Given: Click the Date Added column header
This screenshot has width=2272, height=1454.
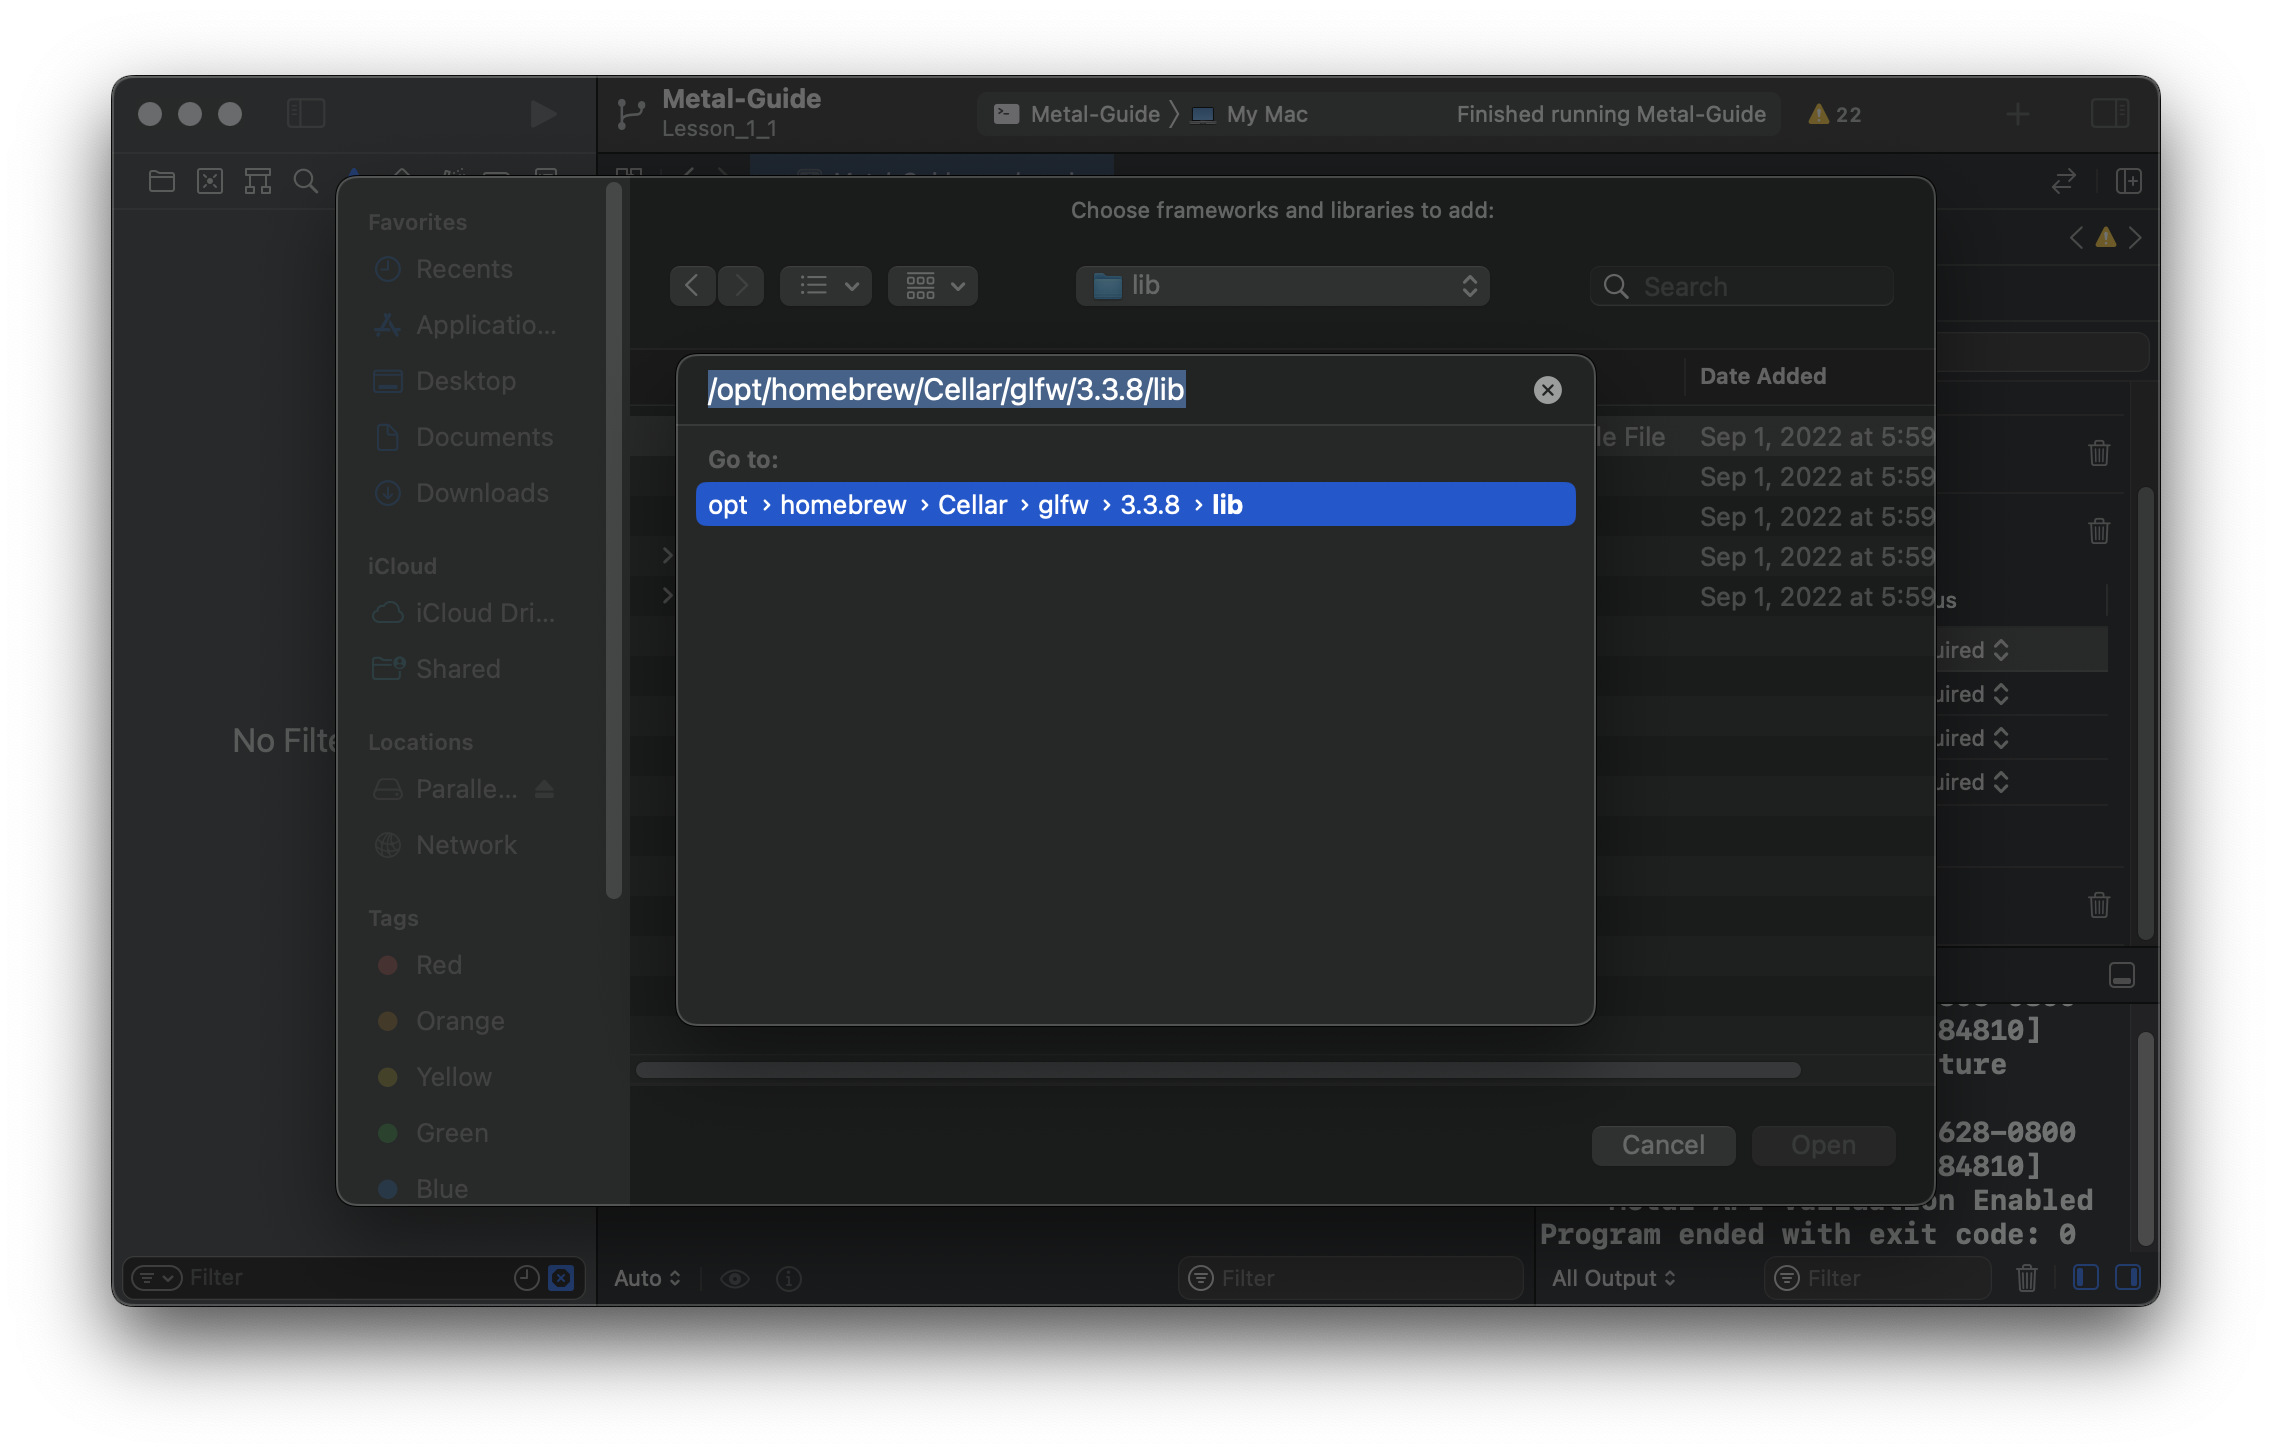Looking at the screenshot, I should [1763, 376].
